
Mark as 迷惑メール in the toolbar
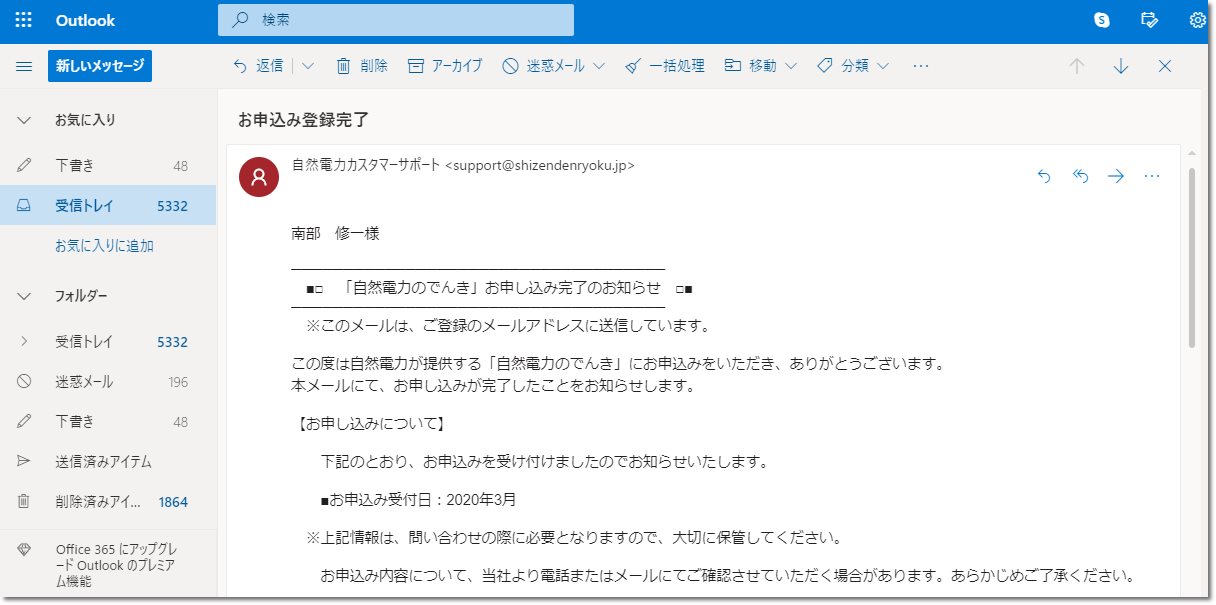pos(544,66)
